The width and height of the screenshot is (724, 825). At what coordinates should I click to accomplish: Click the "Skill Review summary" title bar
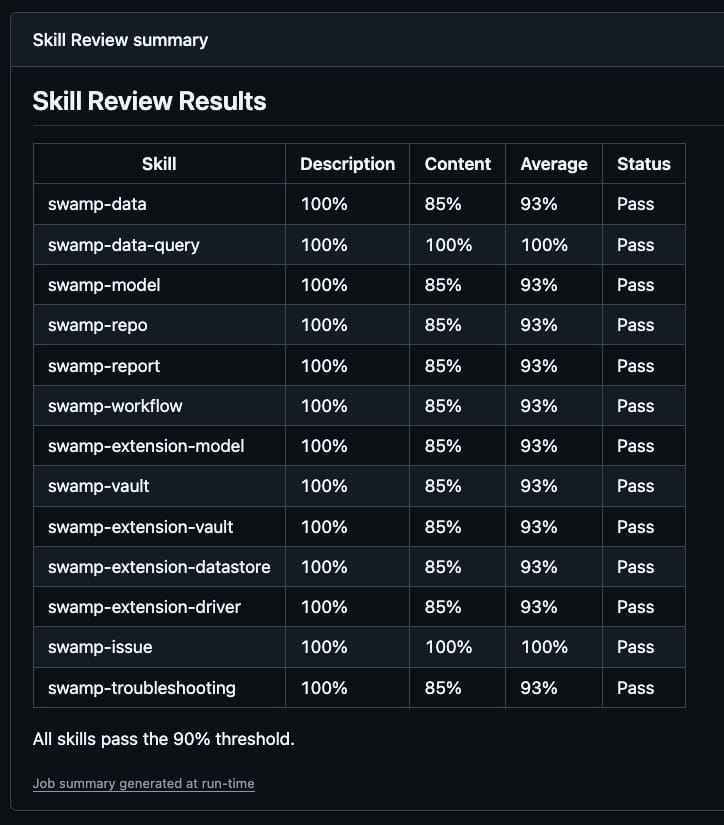click(120, 40)
